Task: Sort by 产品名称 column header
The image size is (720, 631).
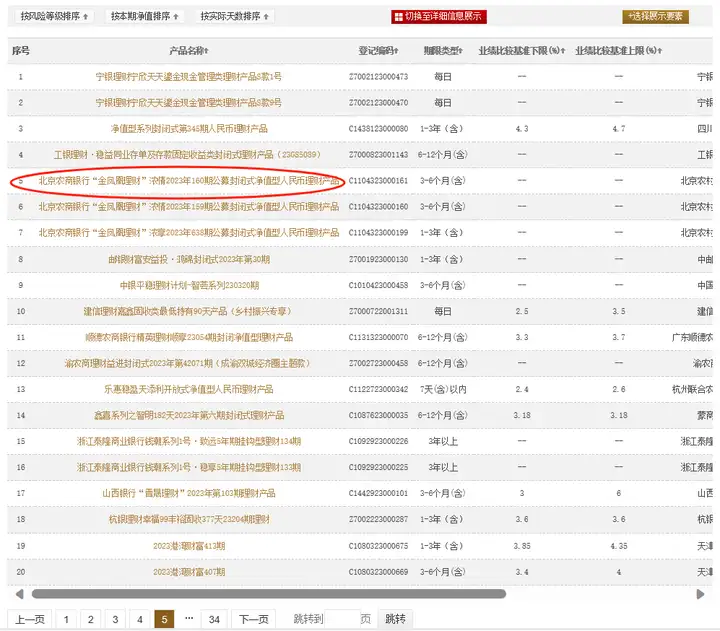Action: 189,51
